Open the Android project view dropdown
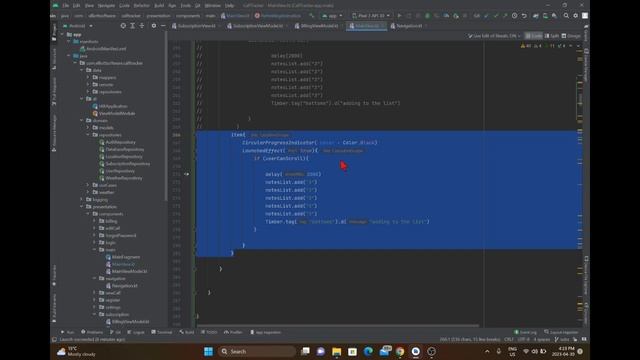Image resolution: width=640 pixels, height=360 pixels. point(78,26)
